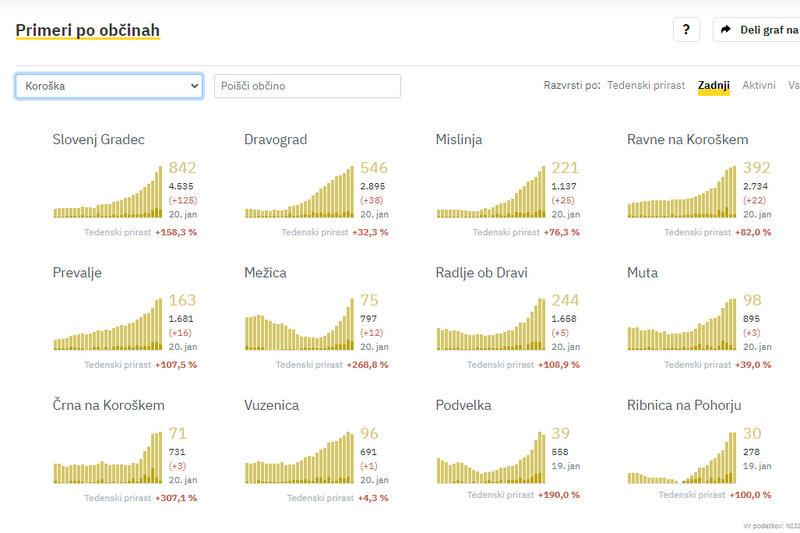Click the share arrow icon
Image resolution: width=800 pixels, height=533 pixels.
pyautogui.click(x=726, y=30)
